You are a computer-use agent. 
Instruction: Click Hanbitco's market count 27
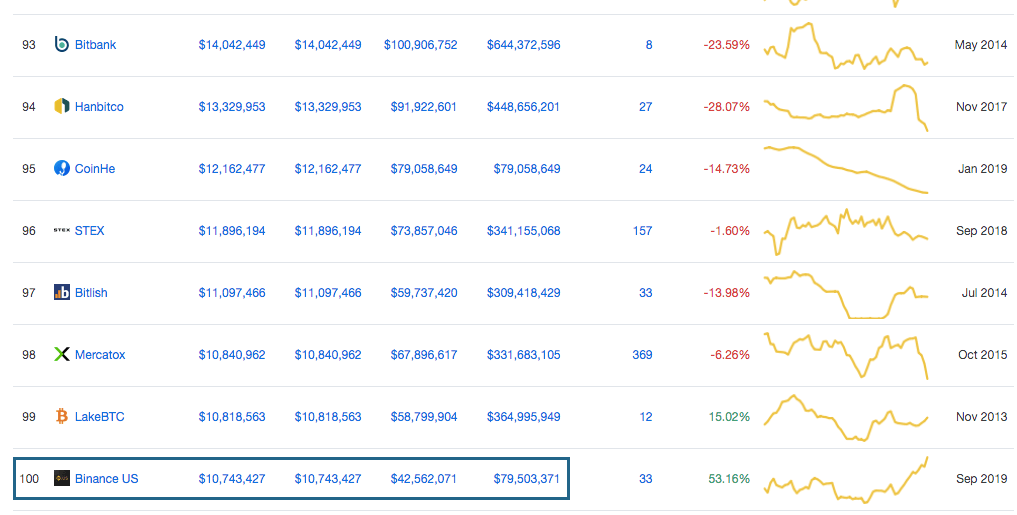point(645,106)
